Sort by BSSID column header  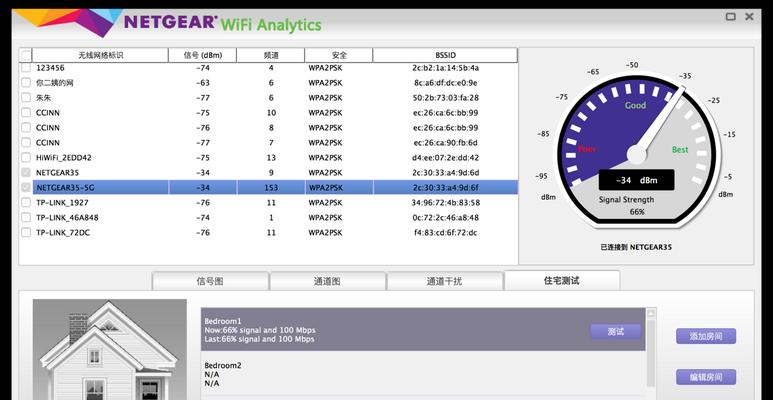point(445,55)
